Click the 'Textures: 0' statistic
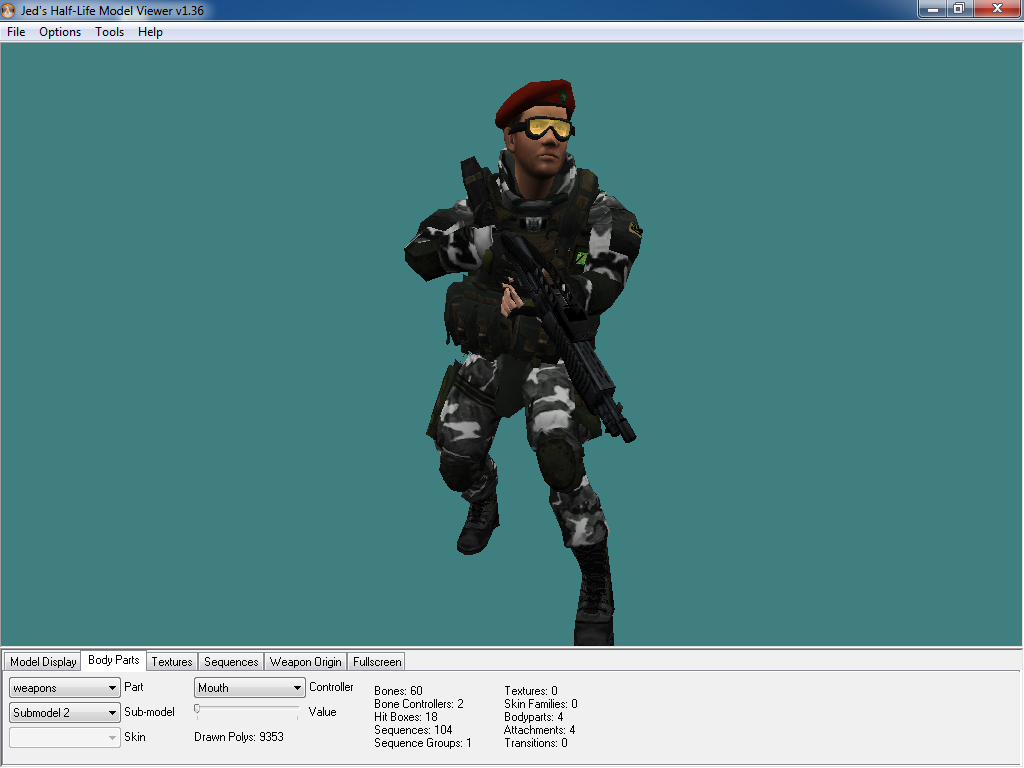The image size is (1024, 768). click(x=531, y=691)
